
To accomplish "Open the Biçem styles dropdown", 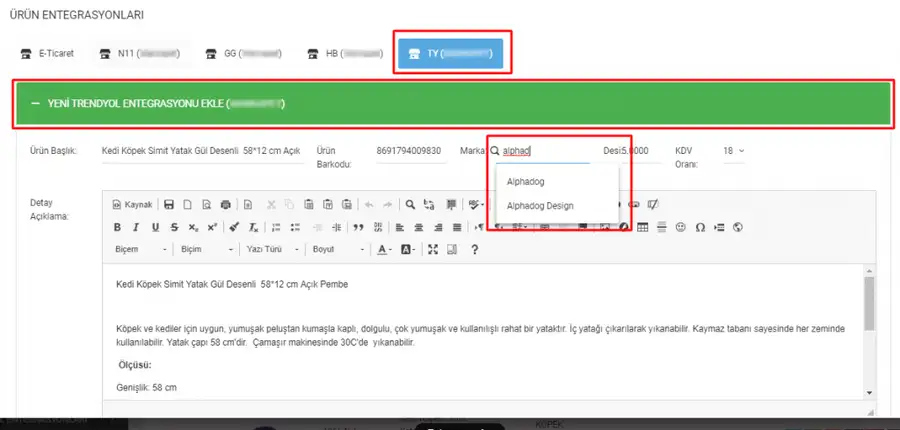I will point(141,250).
